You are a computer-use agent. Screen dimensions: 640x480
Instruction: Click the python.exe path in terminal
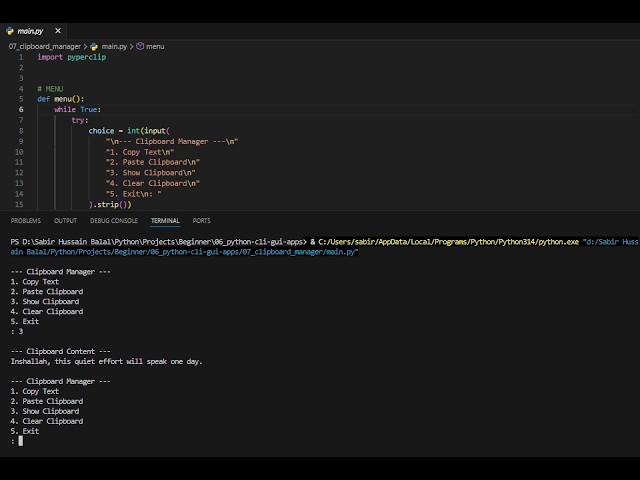click(x=449, y=242)
